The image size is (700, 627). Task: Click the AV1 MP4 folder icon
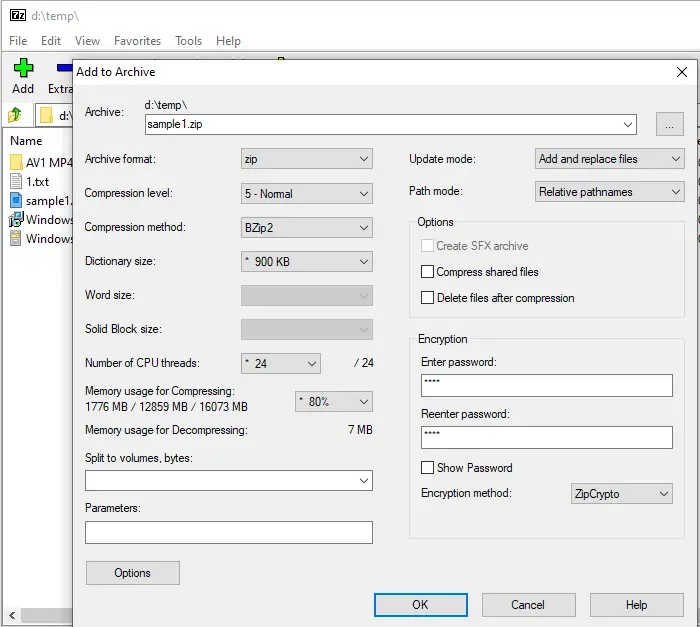coord(16,162)
